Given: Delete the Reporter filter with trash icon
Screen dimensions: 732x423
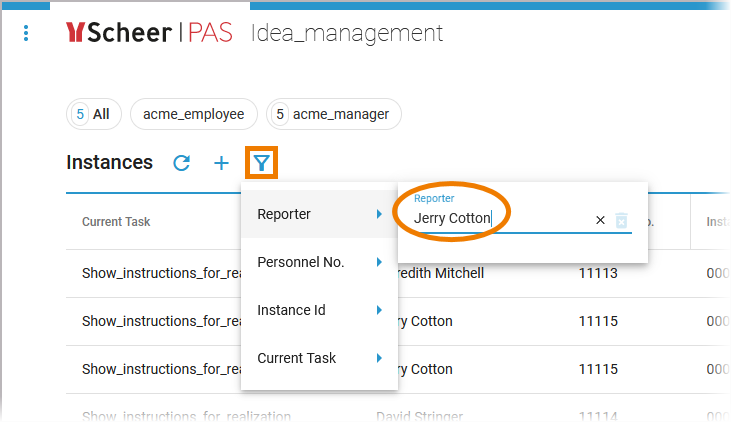Looking at the screenshot, I should click(621, 220).
